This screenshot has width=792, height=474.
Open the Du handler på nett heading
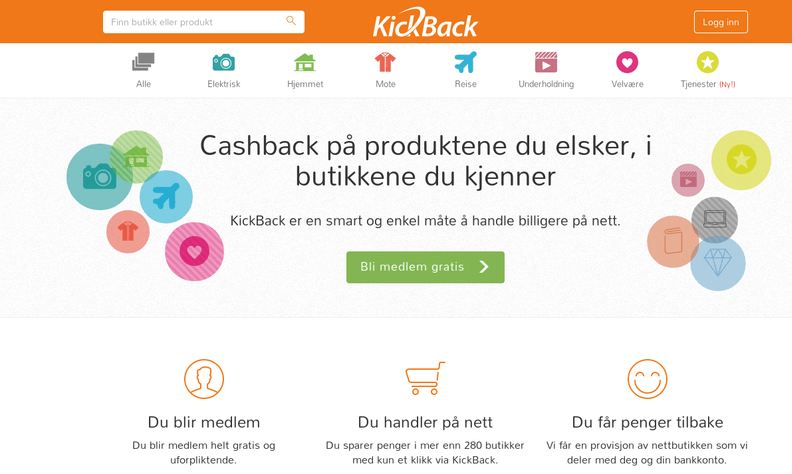(425, 422)
